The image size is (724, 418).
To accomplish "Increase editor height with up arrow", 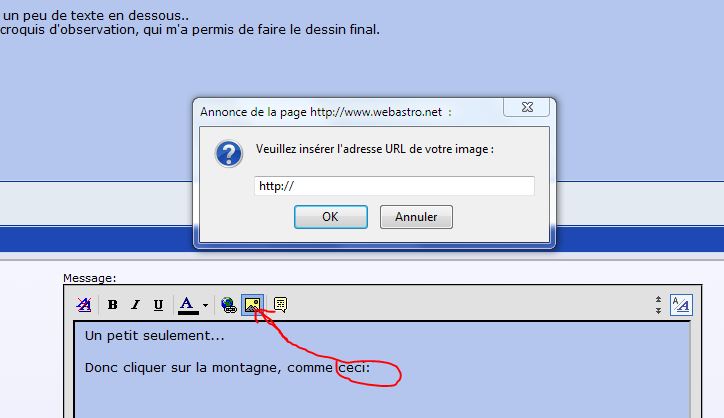I will (658, 300).
